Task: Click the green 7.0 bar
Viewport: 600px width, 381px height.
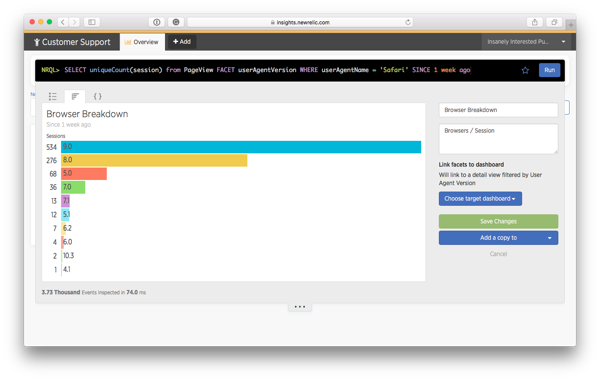Action: [73, 187]
